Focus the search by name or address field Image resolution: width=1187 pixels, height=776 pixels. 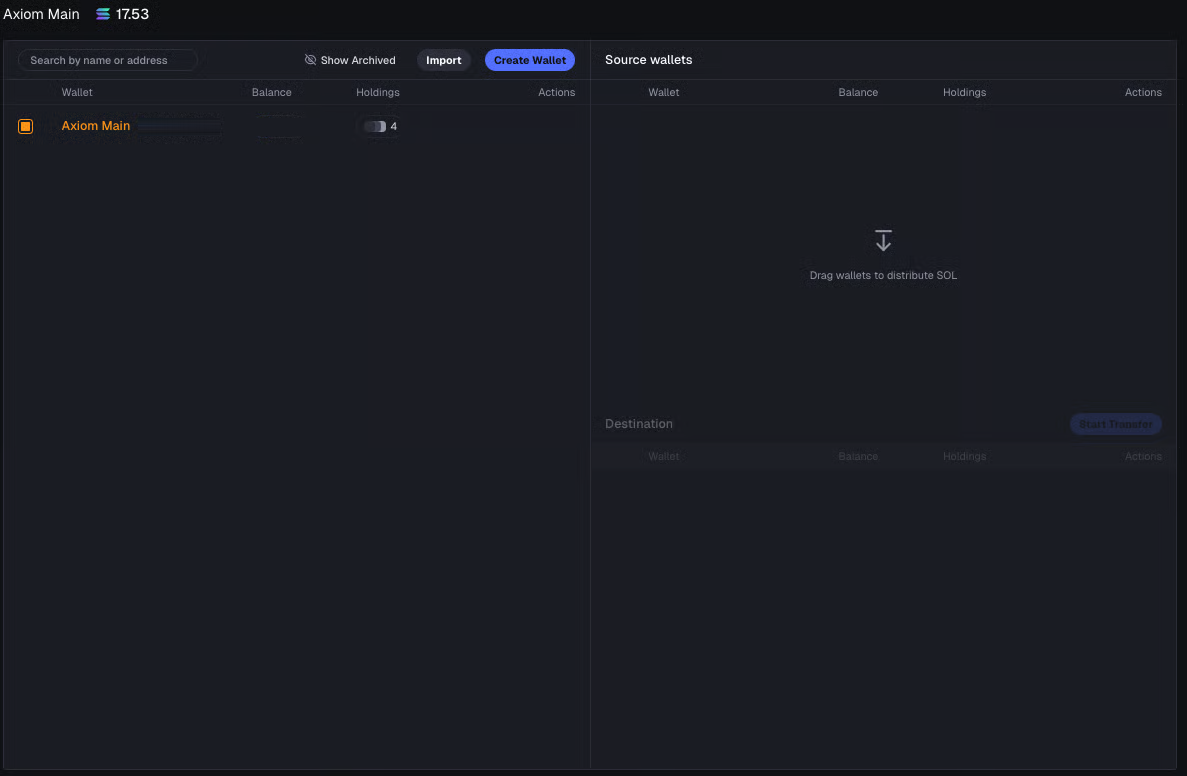pos(108,60)
